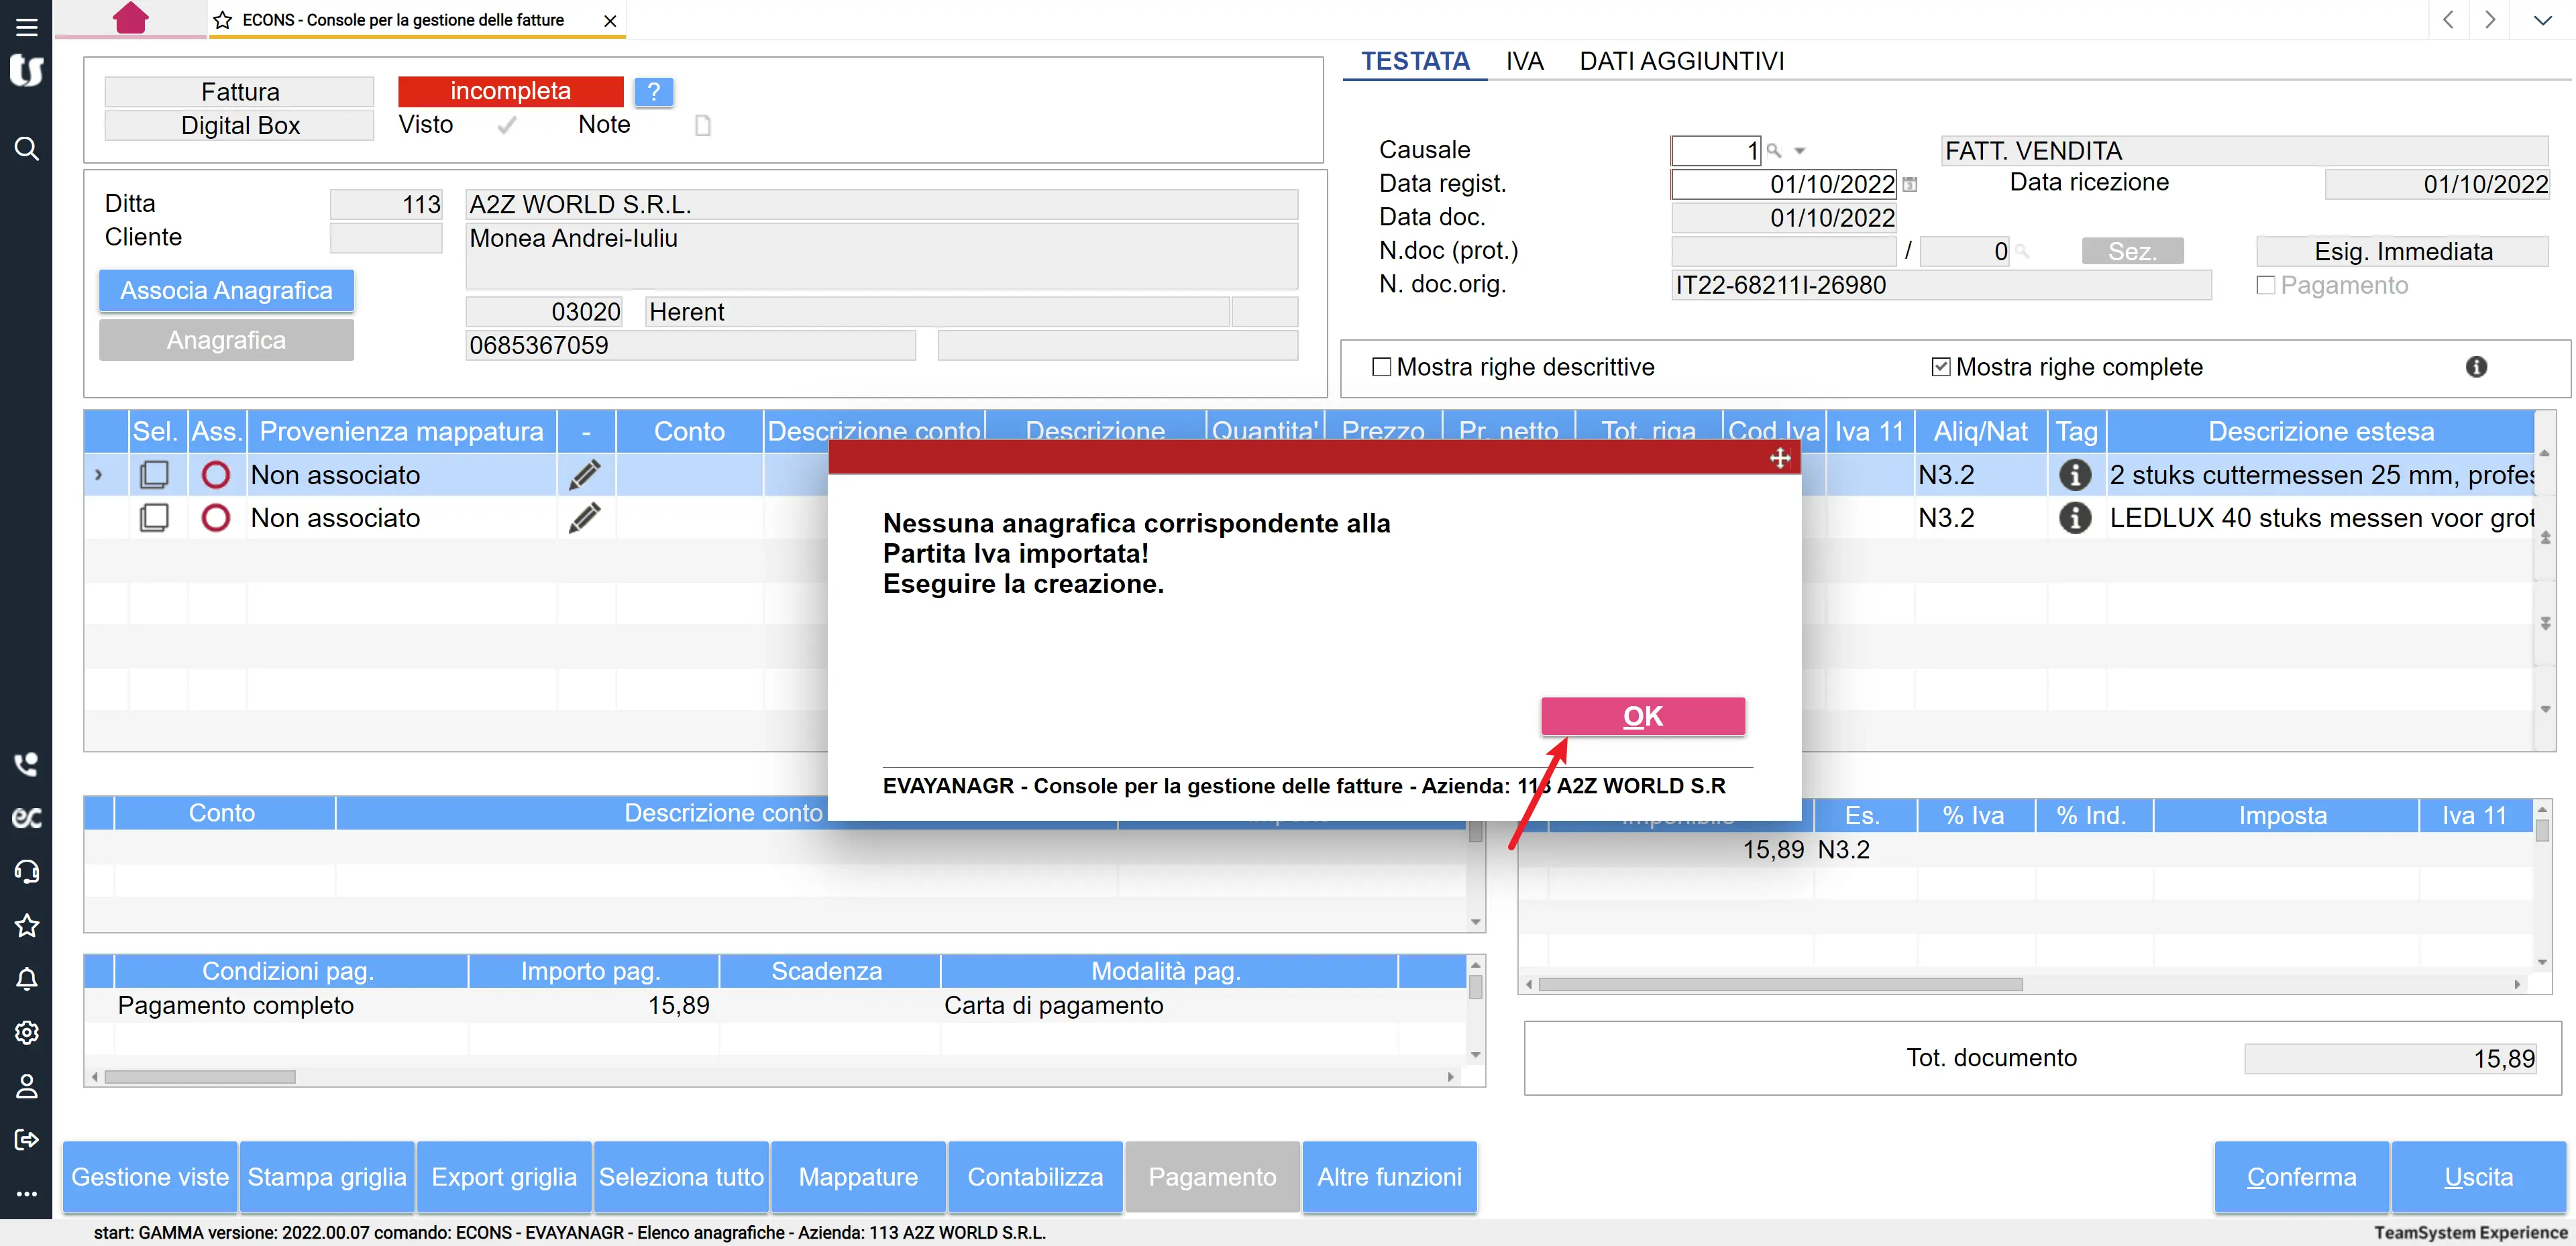2576x1246 pixels.
Task: Open the notifications bell icon
Action: pyautogui.click(x=27, y=979)
